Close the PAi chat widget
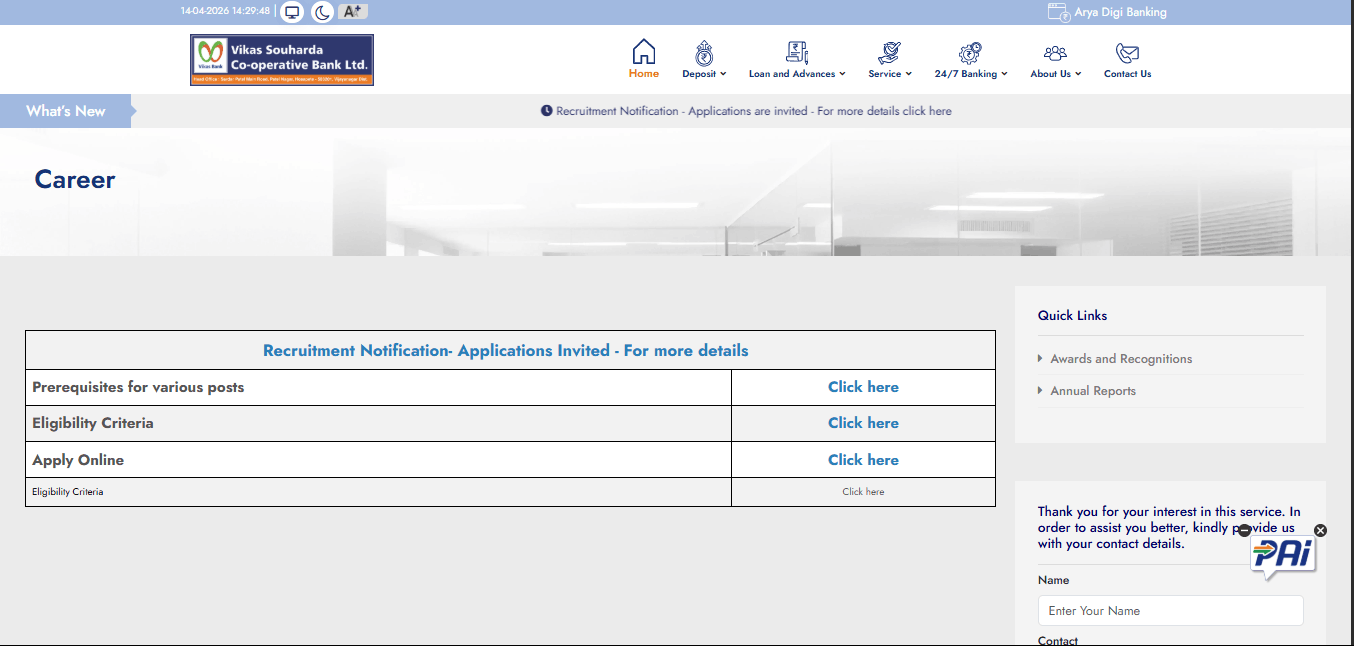 (1320, 530)
